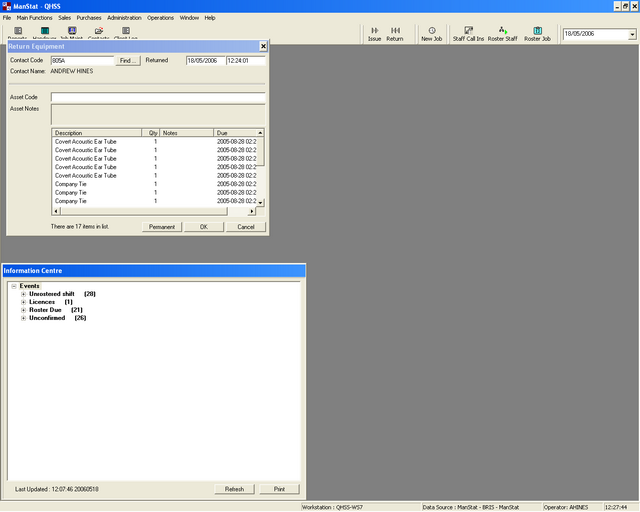This screenshot has height=512, width=640.
Task: Open New Job from toolbar
Action: pos(432,34)
